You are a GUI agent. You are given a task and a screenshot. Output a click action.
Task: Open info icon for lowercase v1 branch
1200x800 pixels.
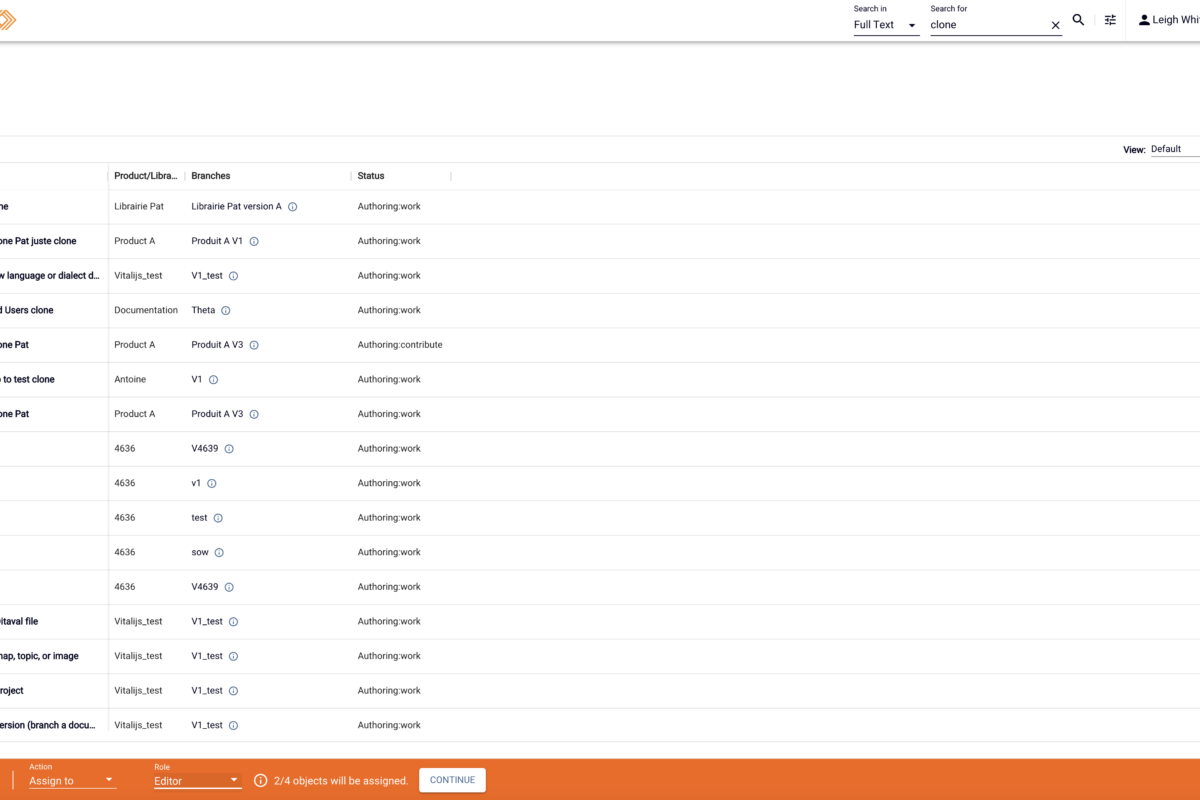point(212,483)
